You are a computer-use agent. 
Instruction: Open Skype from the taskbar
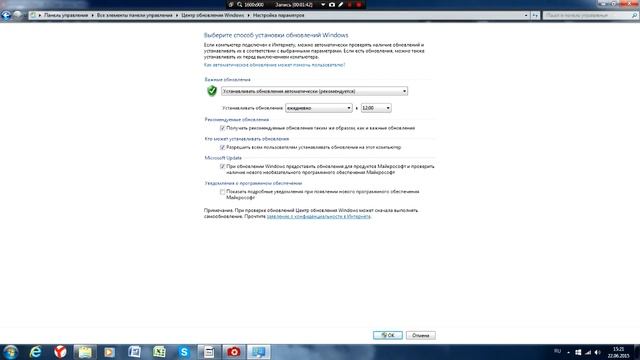coord(184,352)
